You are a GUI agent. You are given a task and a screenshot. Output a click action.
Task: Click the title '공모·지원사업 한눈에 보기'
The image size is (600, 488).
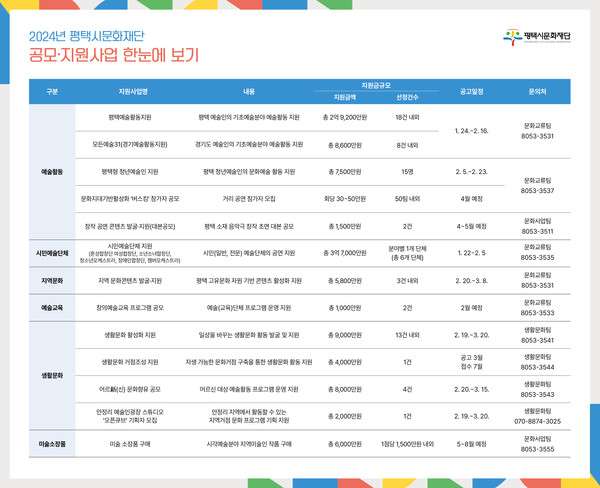(114, 55)
